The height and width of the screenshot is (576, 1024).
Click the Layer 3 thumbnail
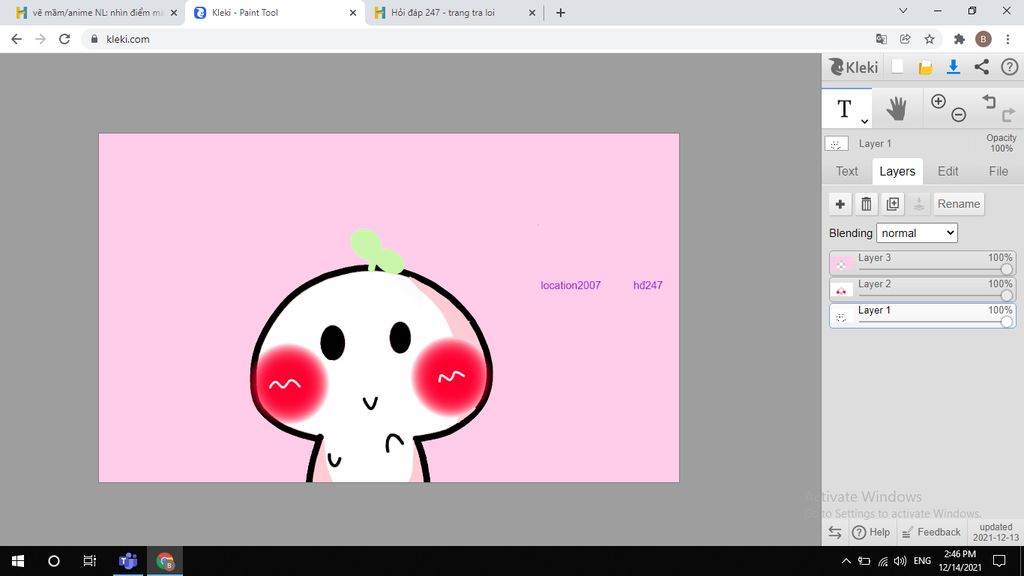tap(841, 264)
